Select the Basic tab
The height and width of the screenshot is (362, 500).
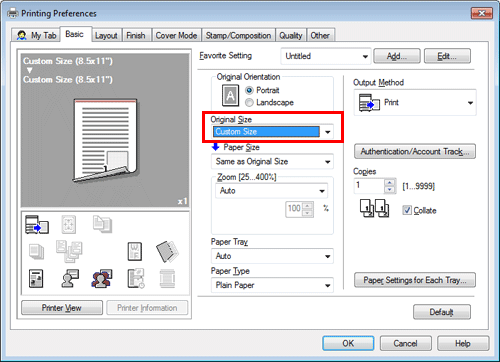click(x=76, y=34)
